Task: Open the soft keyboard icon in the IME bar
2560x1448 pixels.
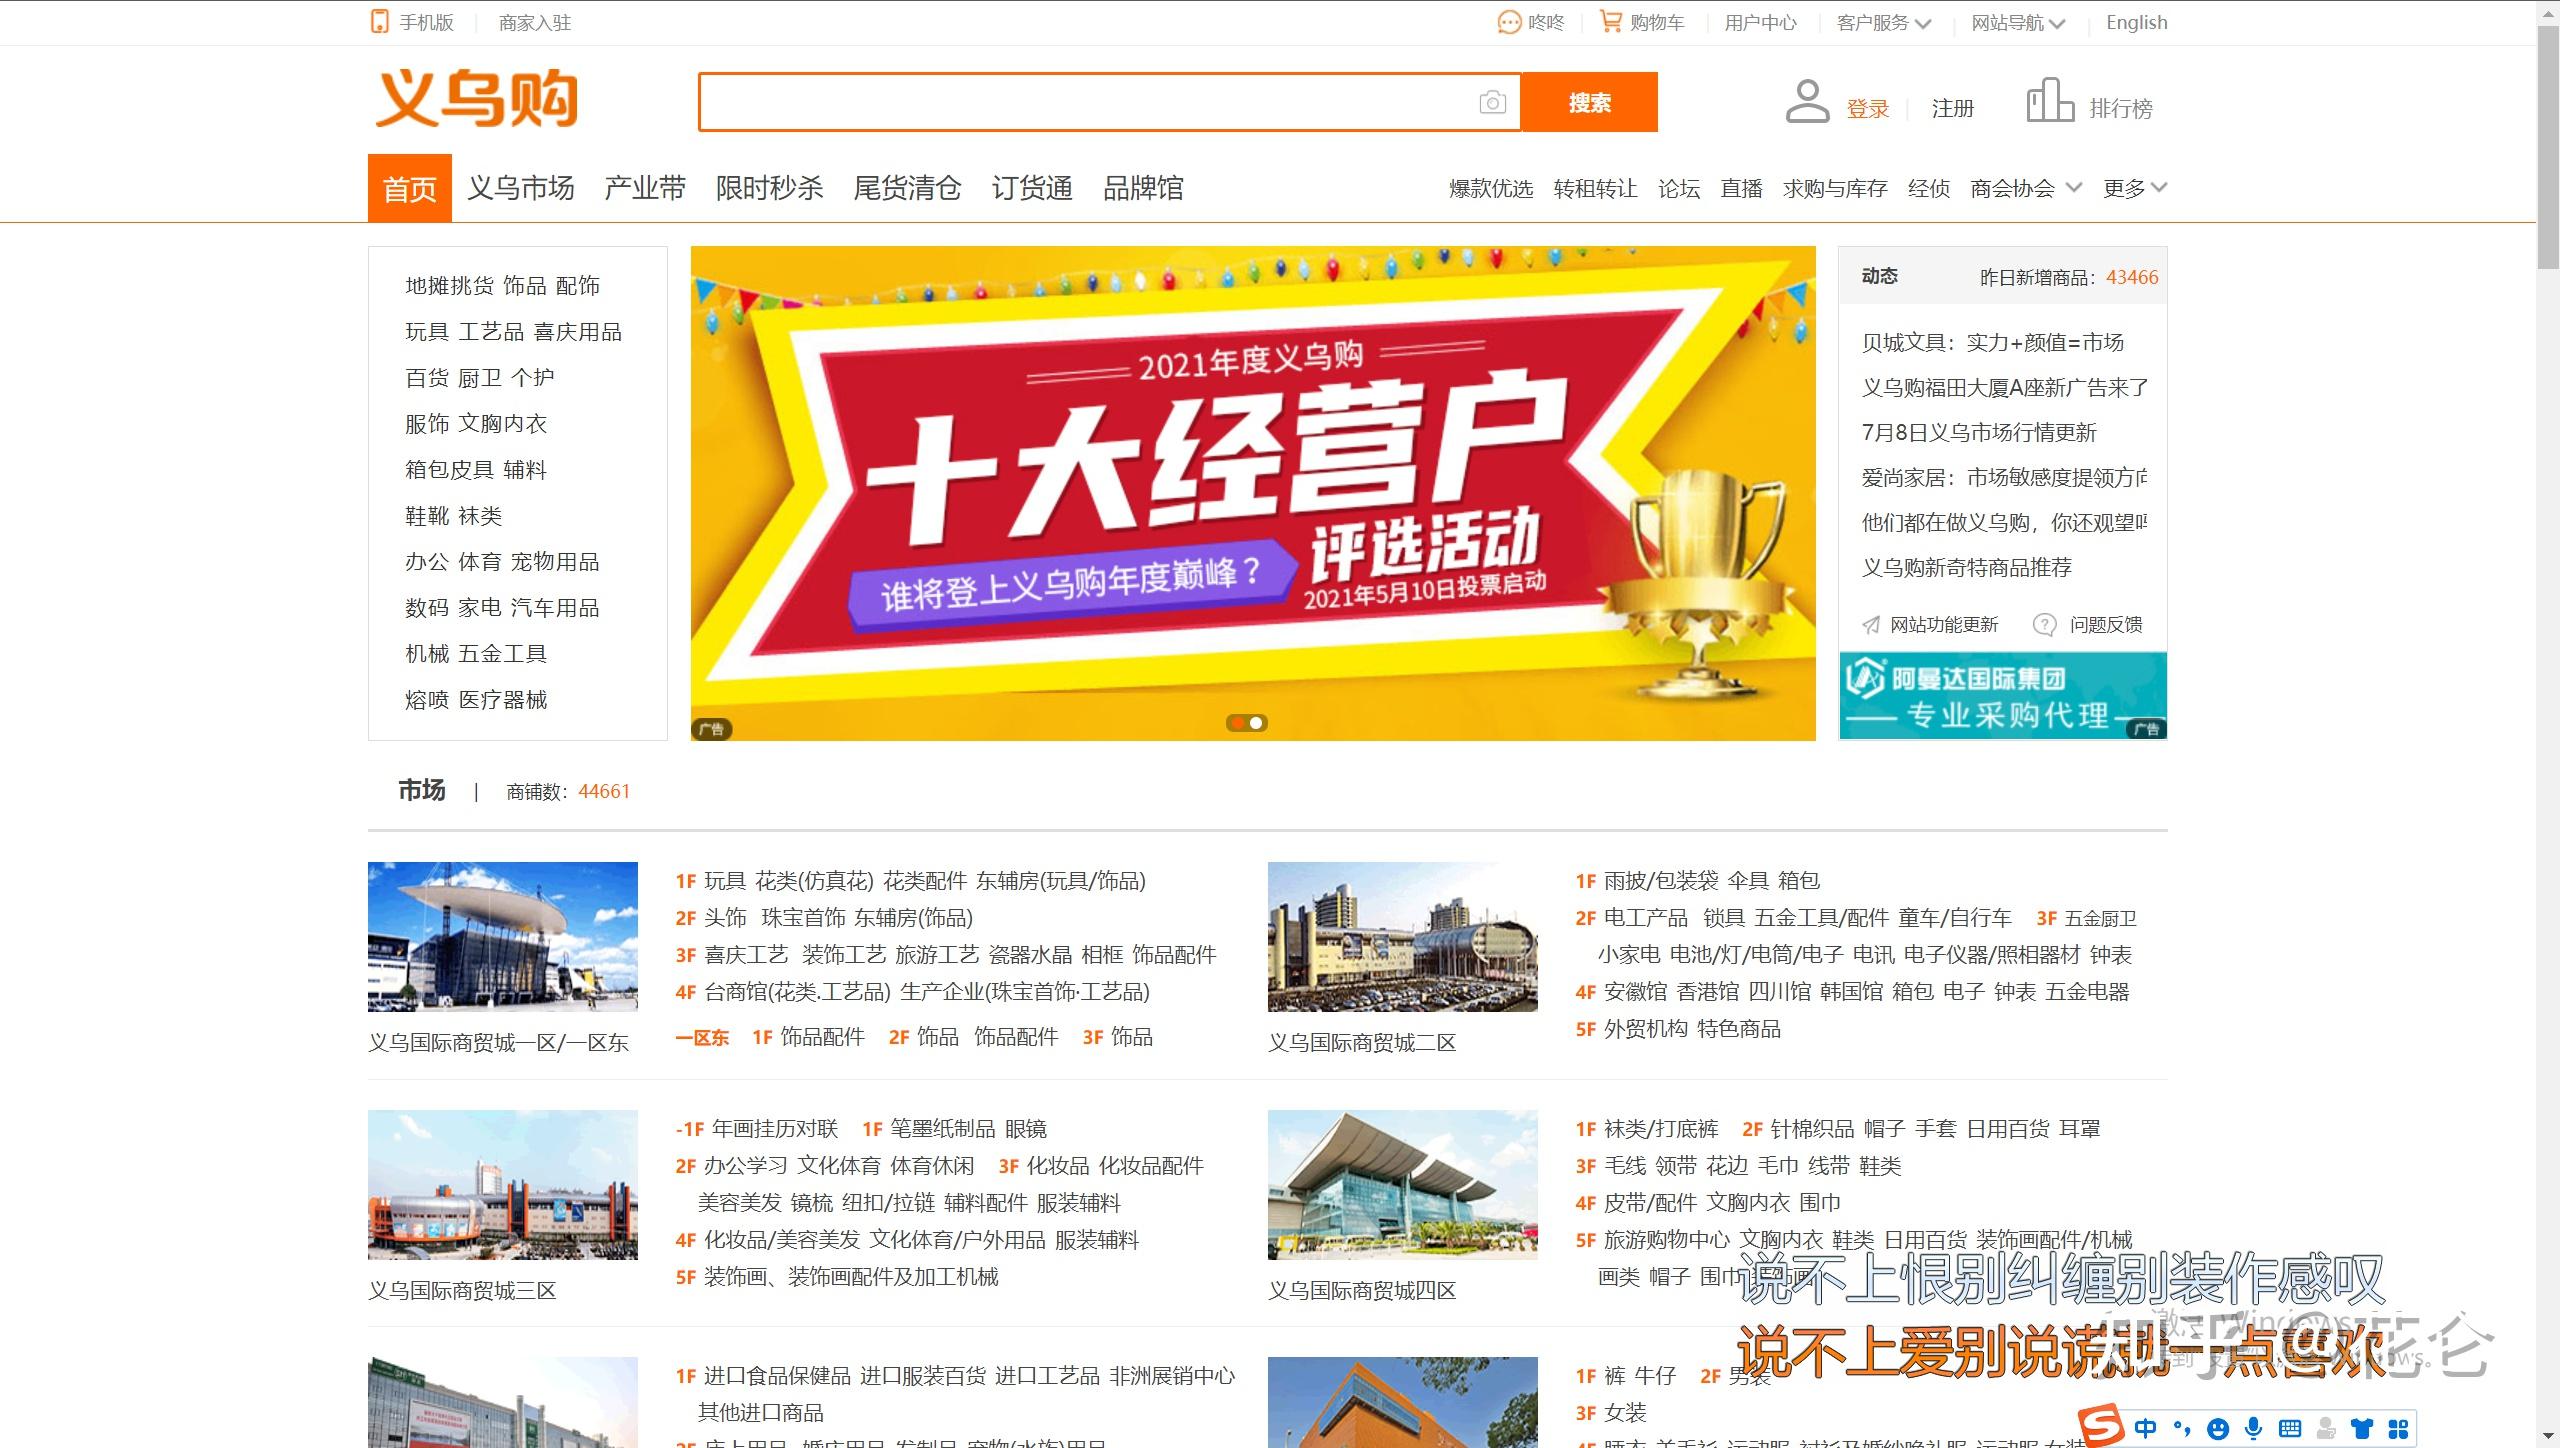Action: (x=2290, y=1429)
